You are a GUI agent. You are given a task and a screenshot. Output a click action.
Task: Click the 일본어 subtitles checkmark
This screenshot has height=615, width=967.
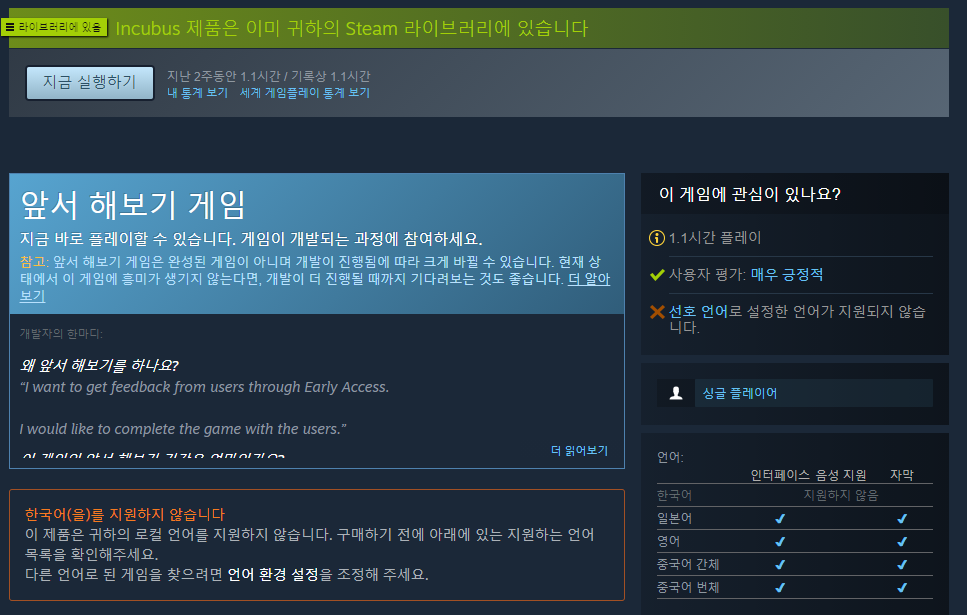(x=902, y=519)
